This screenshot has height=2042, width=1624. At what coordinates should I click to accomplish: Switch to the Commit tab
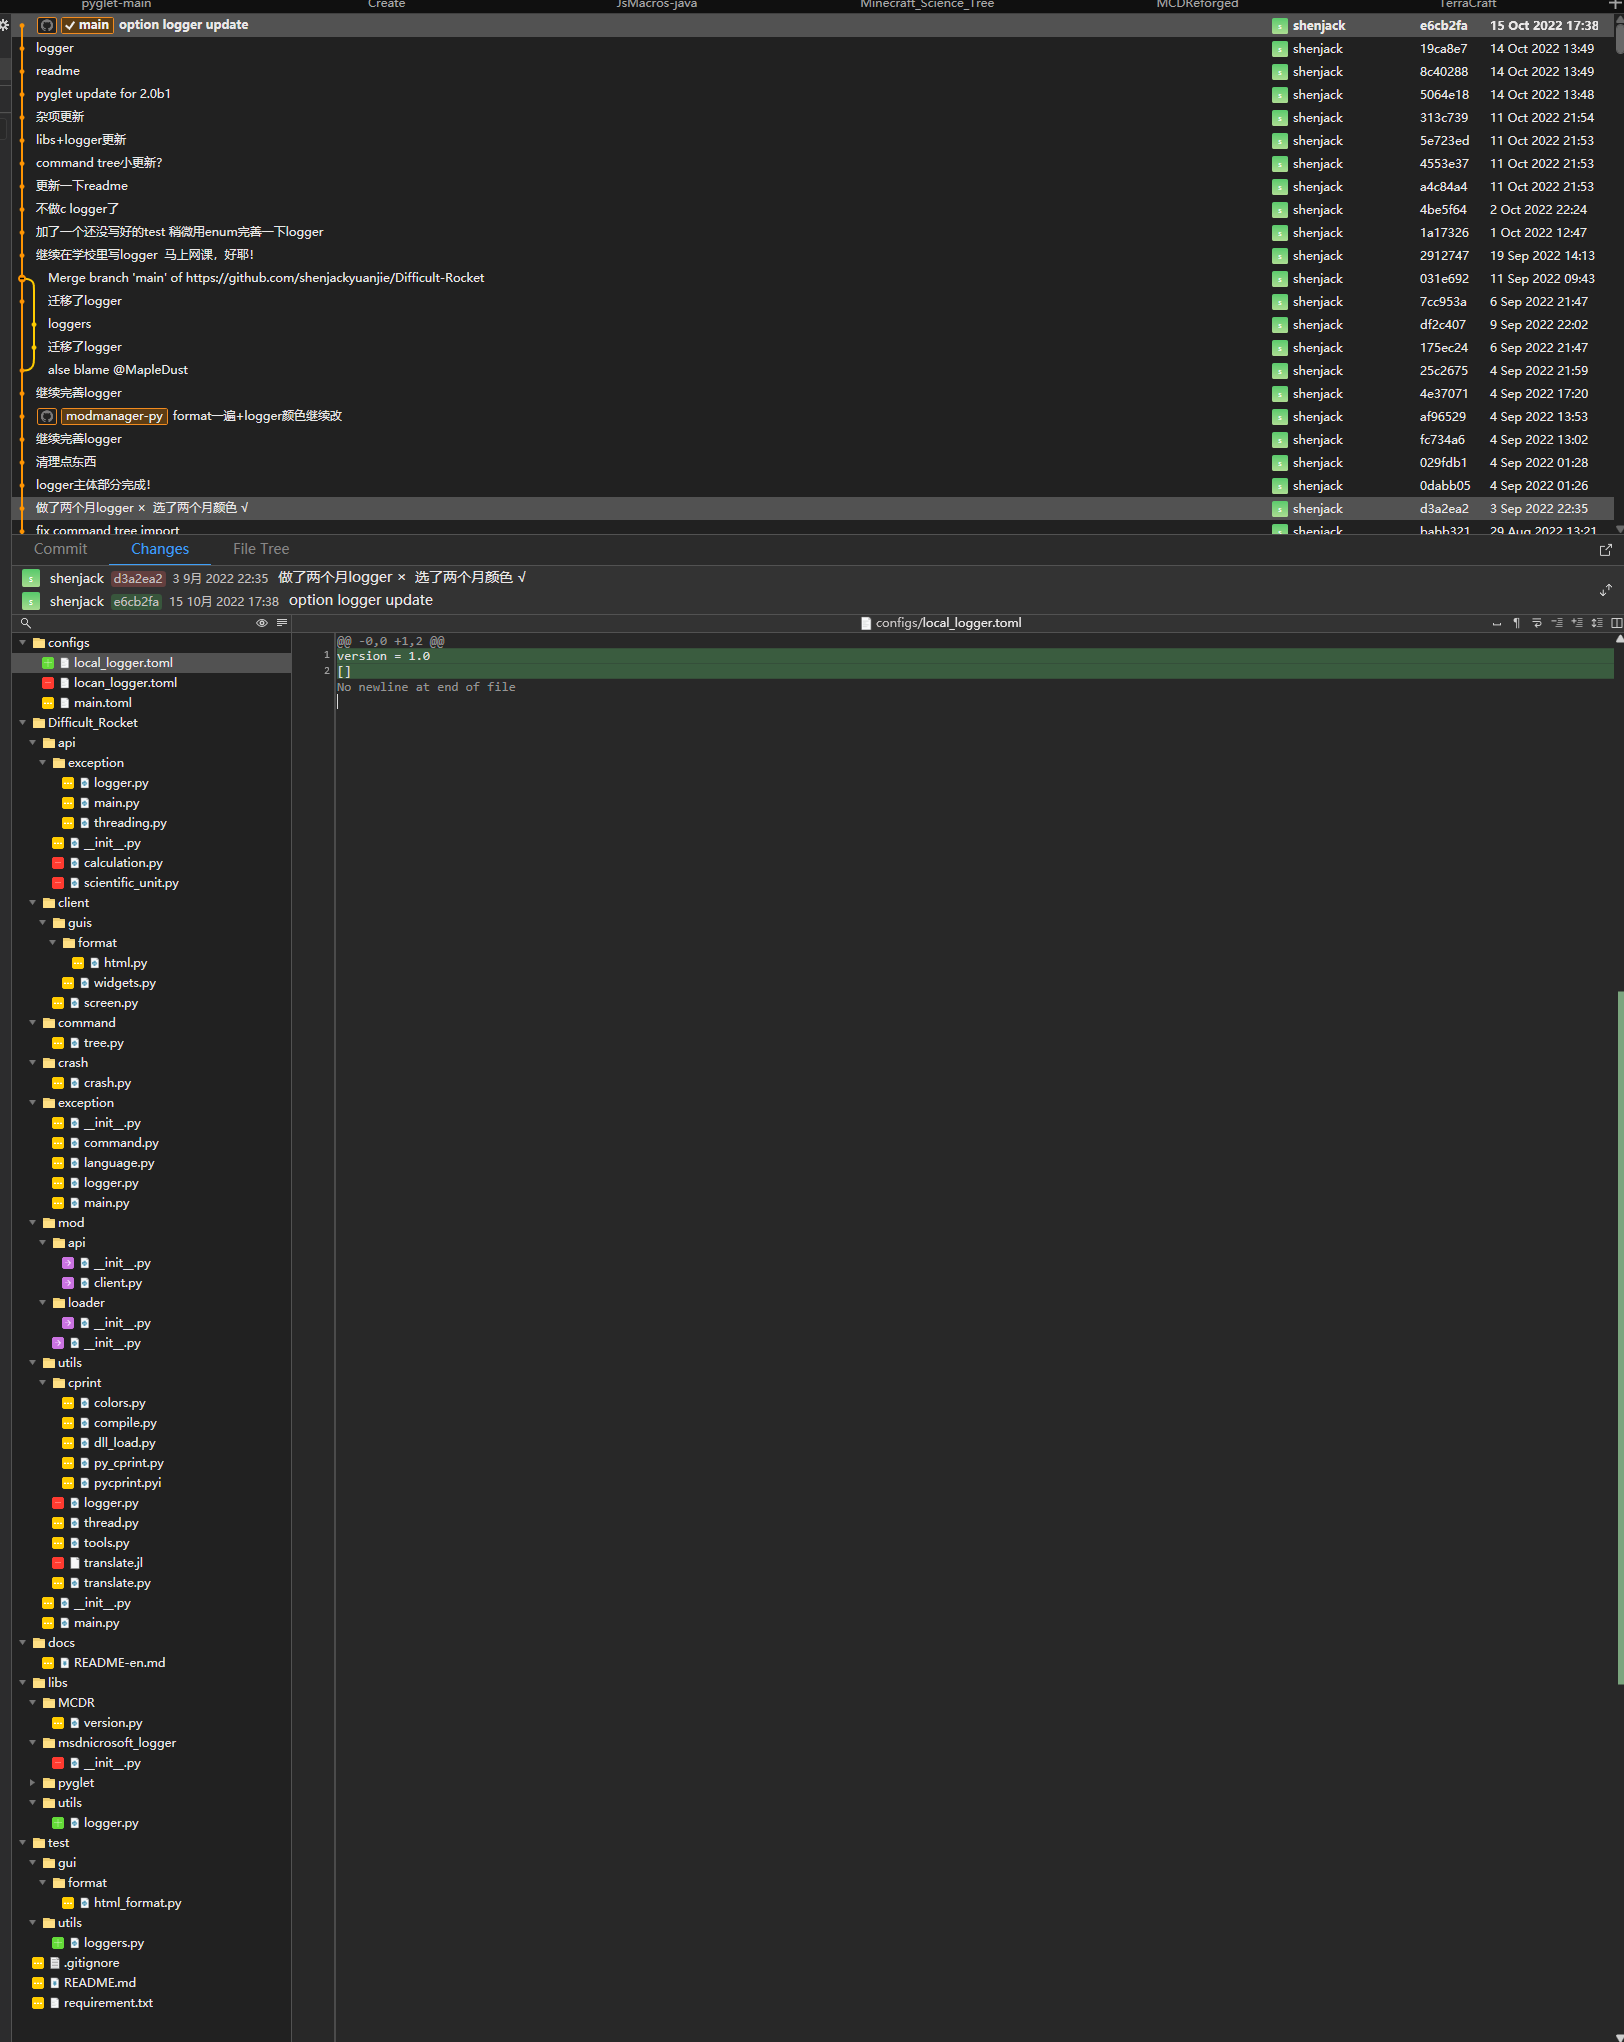point(60,549)
